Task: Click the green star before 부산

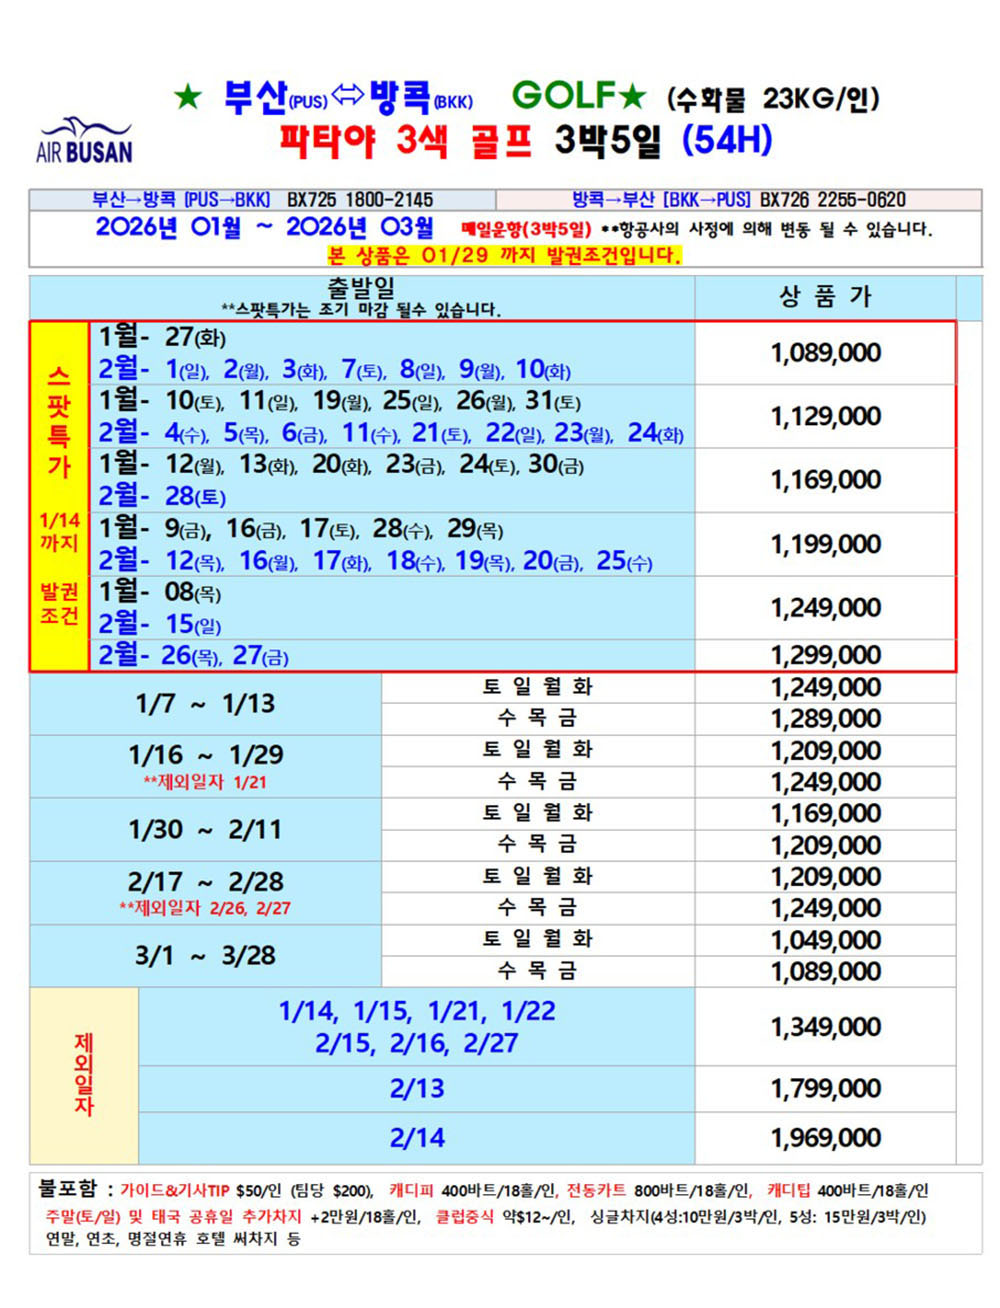Action: point(187,98)
